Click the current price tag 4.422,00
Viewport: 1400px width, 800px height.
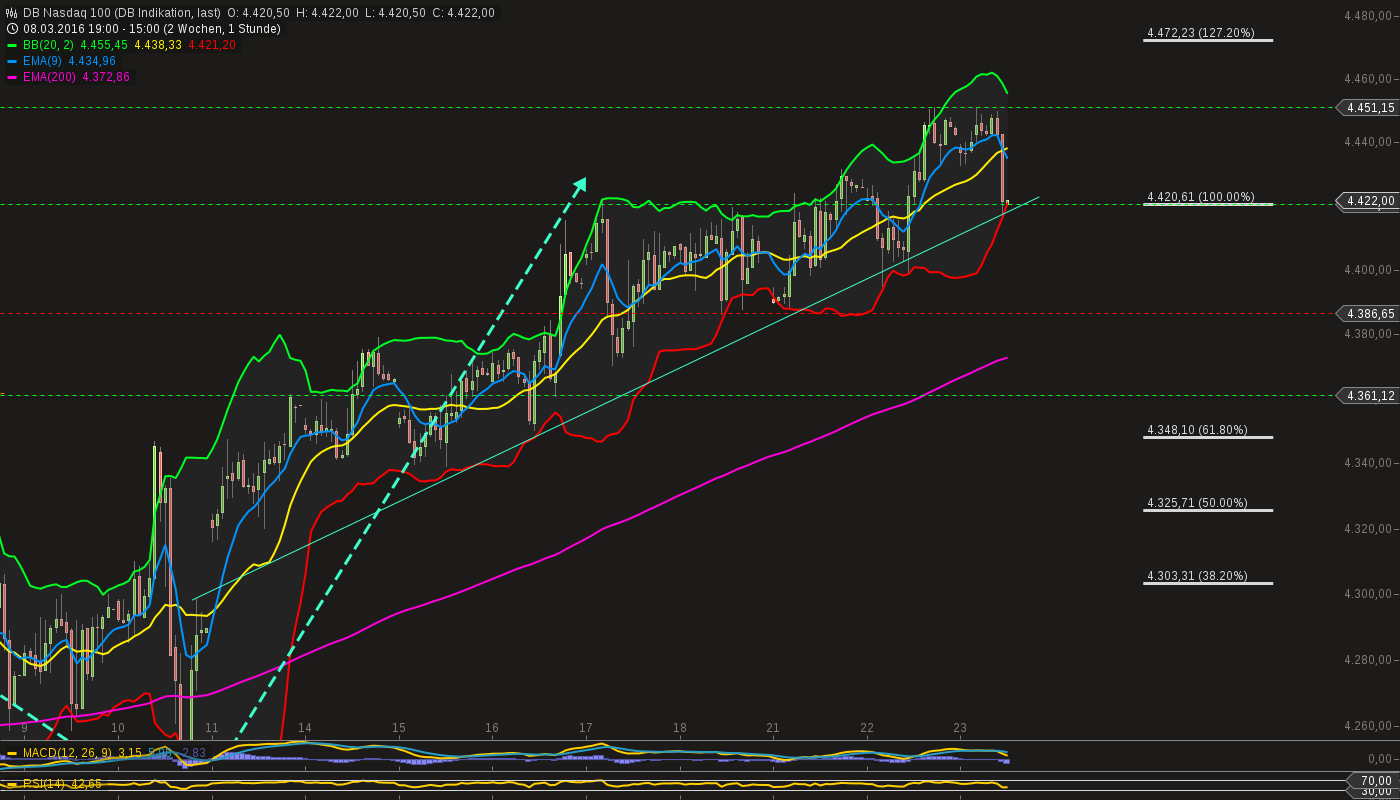(1367, 201)
